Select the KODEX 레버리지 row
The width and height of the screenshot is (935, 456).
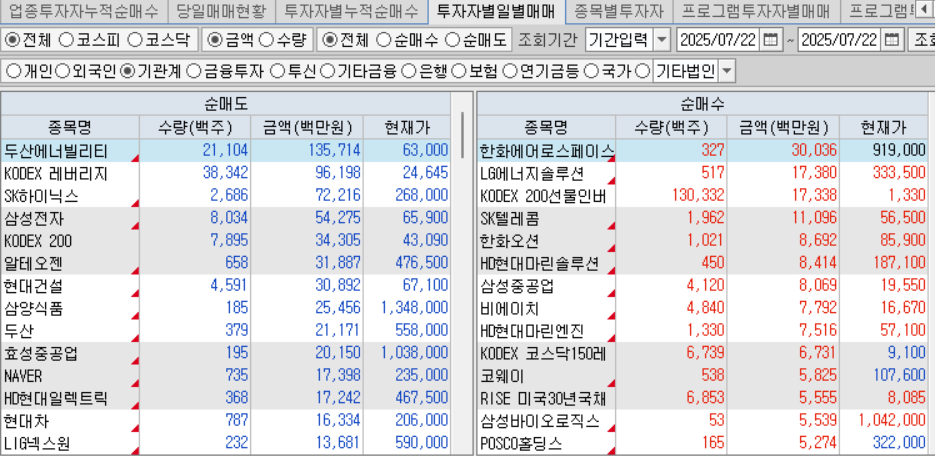[x=225, y=173]
